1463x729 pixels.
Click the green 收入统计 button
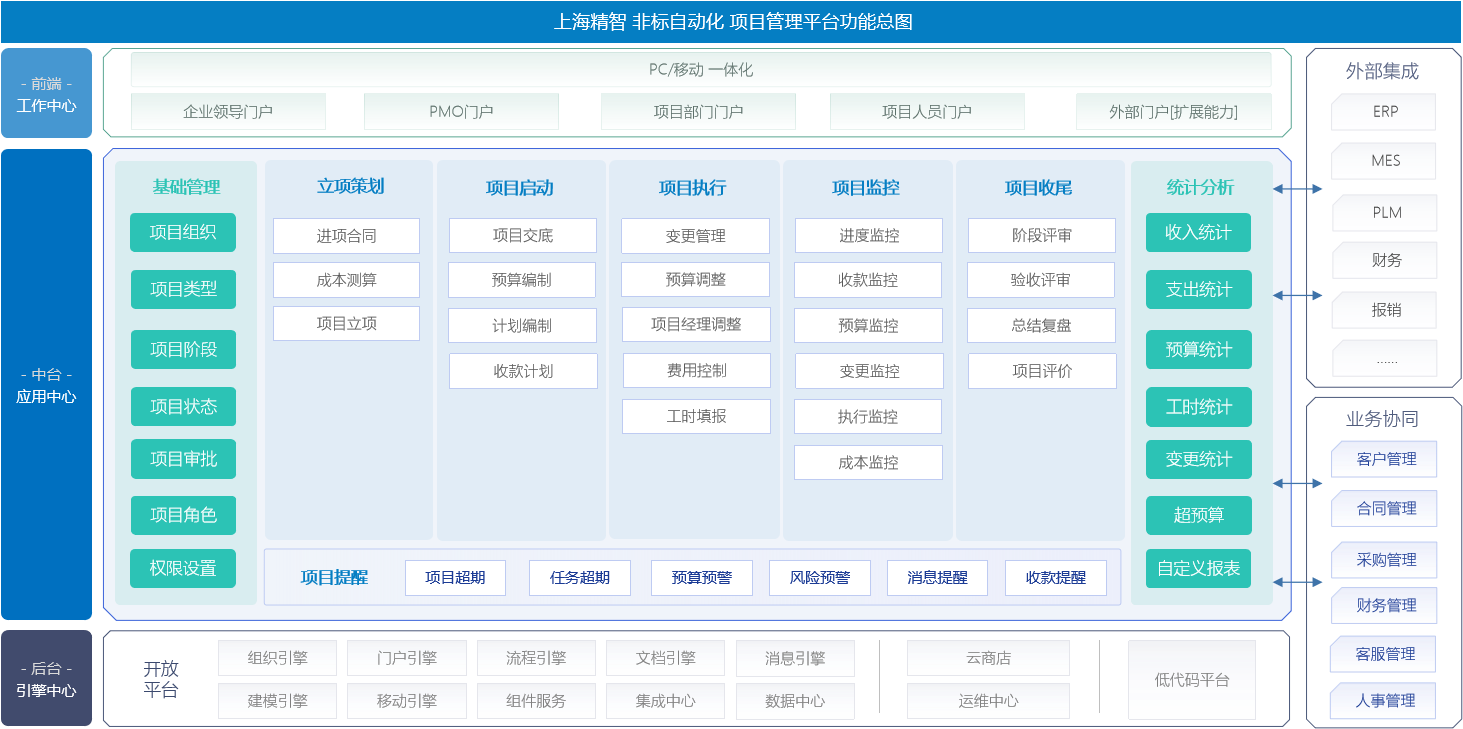(1199, 233)
